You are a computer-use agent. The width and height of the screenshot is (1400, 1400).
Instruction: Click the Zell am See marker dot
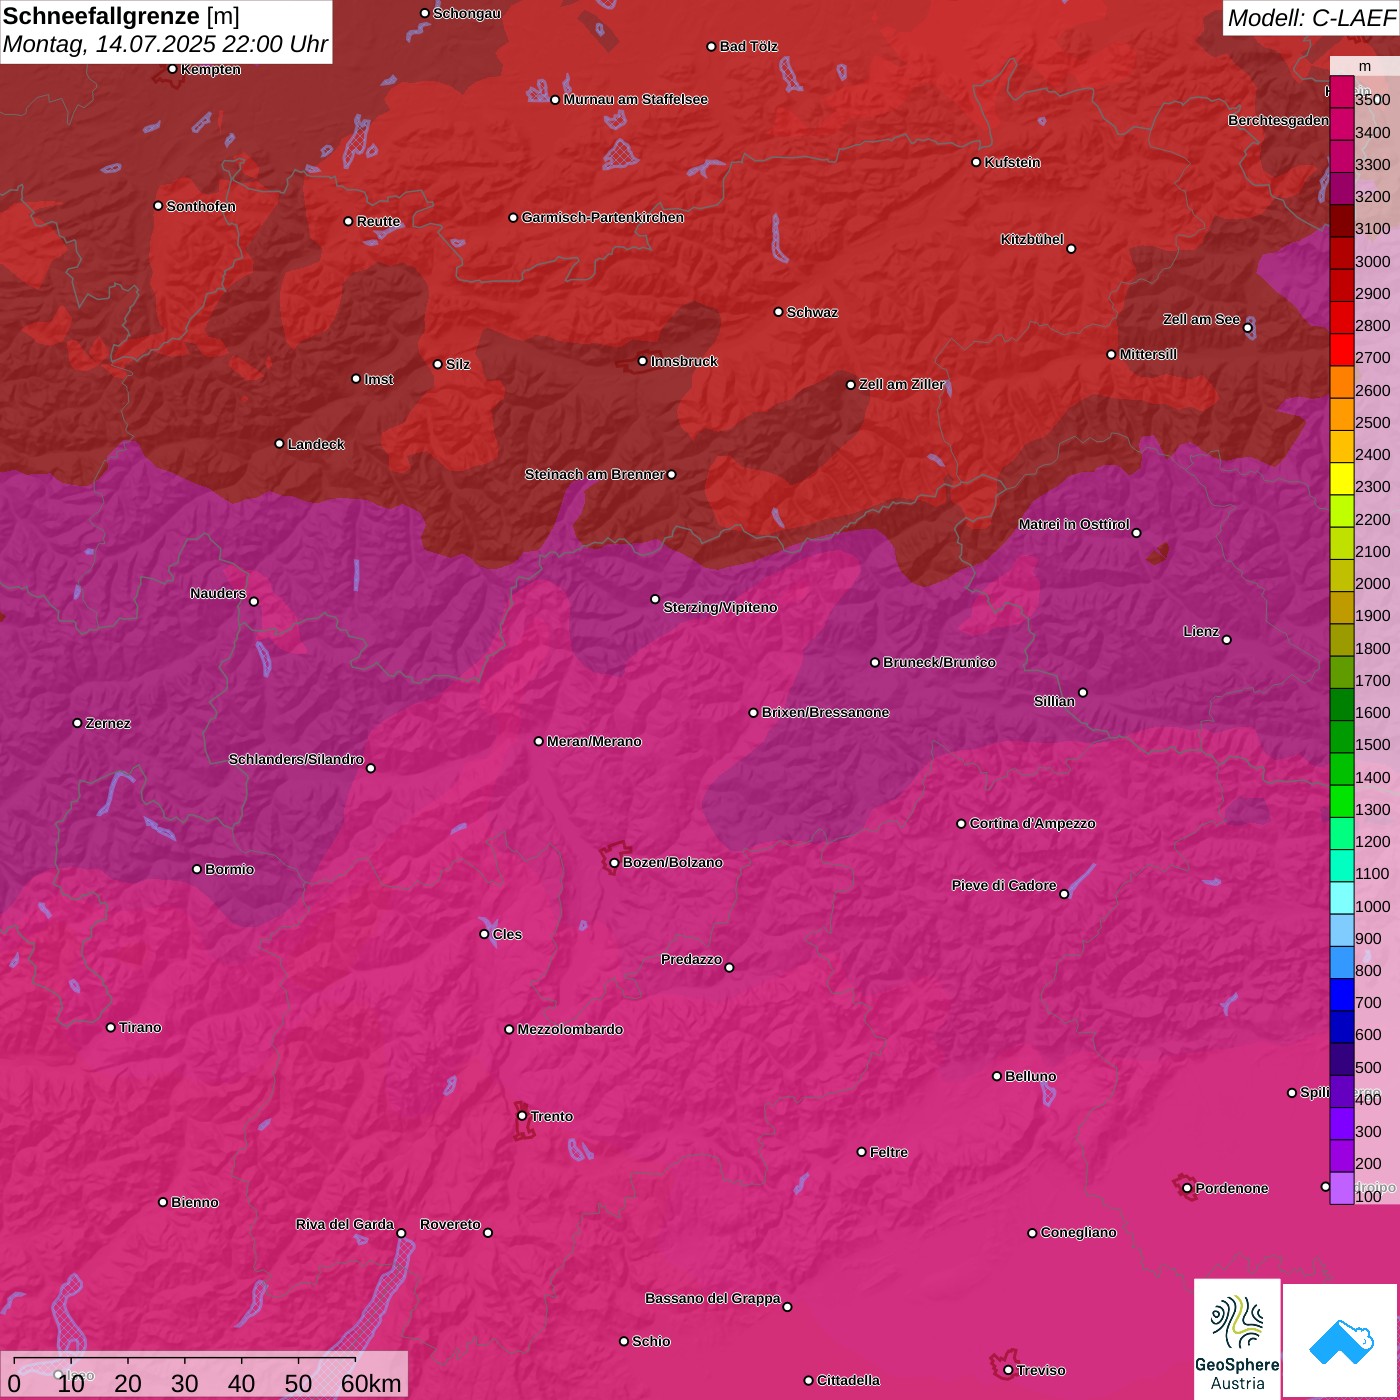click(1247, 328)
